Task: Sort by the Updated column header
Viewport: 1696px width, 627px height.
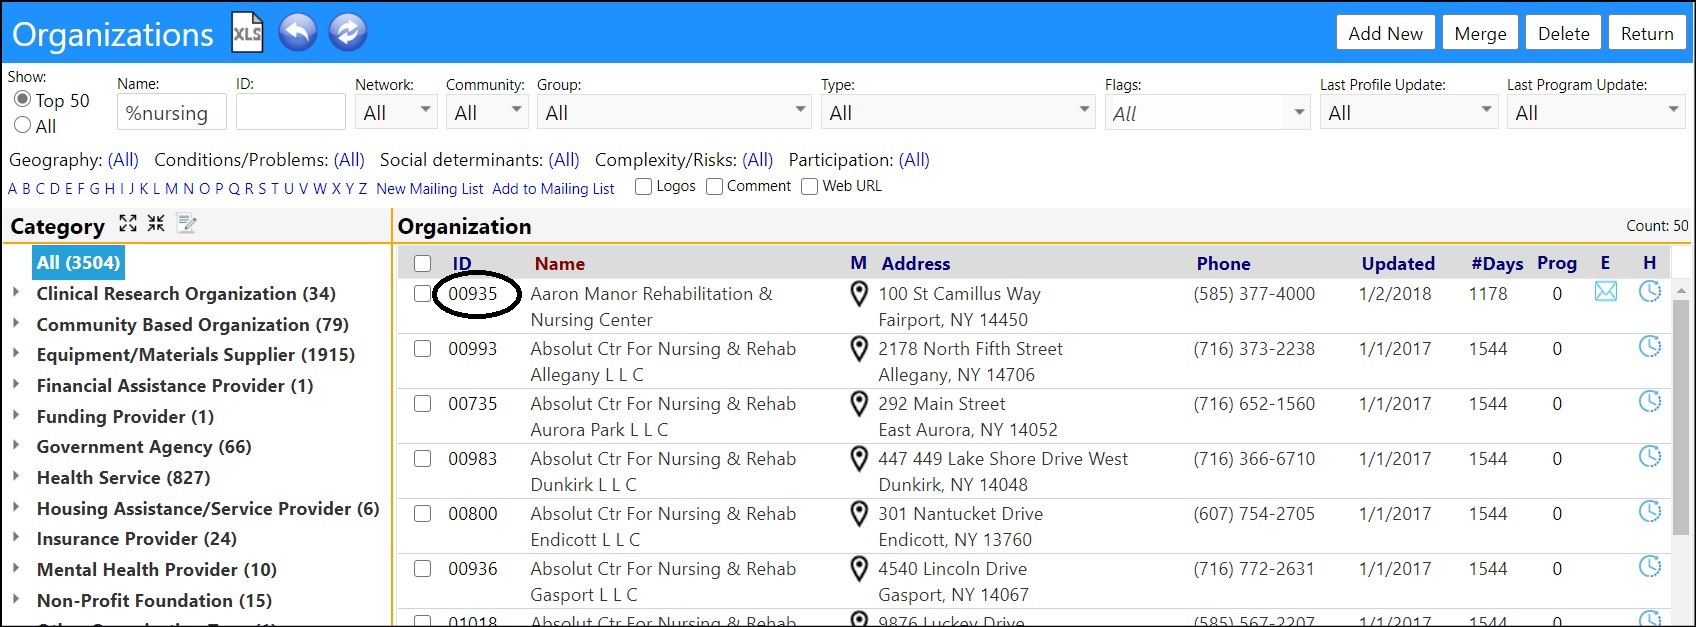Action: [x=1397, y=264]
